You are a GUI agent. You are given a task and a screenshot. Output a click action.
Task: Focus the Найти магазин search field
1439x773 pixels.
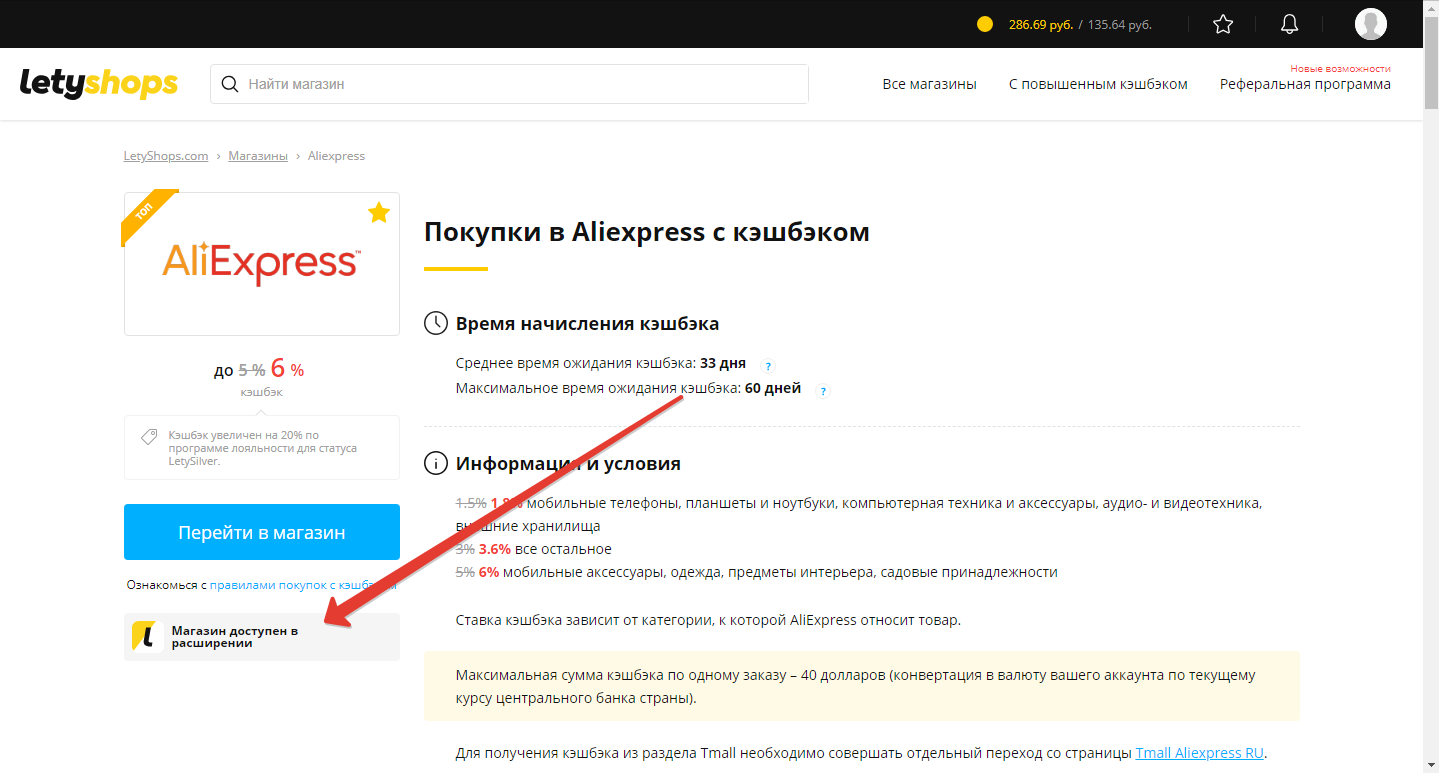click(509, 84)
